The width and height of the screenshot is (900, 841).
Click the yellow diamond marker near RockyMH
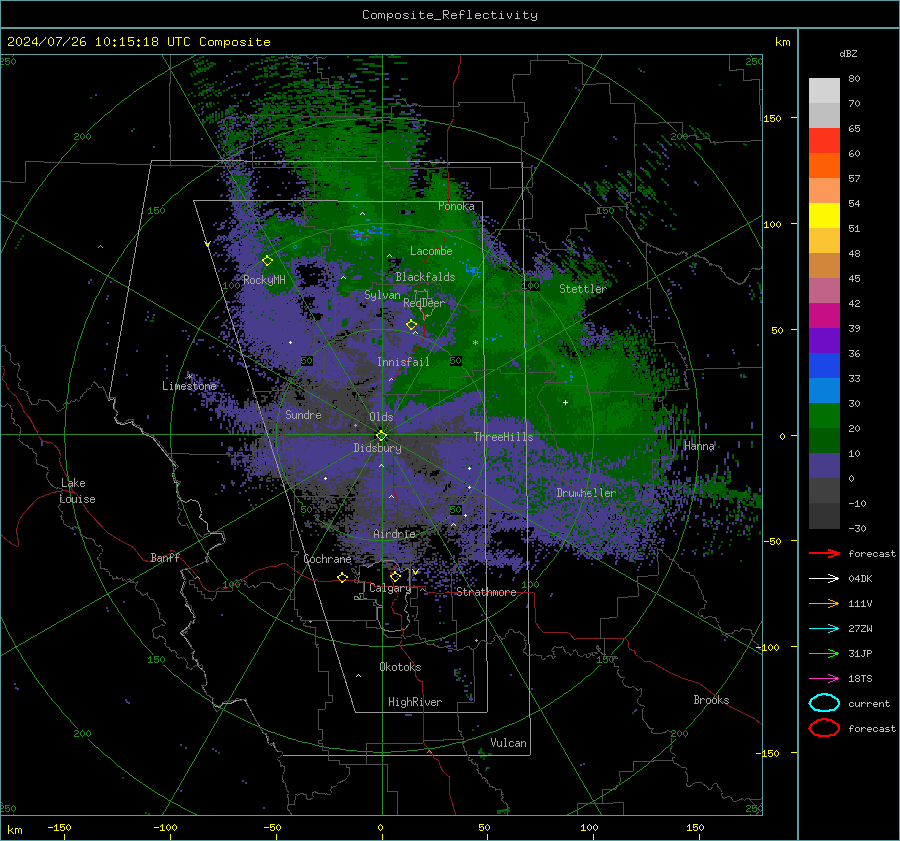tap(267, 261)
